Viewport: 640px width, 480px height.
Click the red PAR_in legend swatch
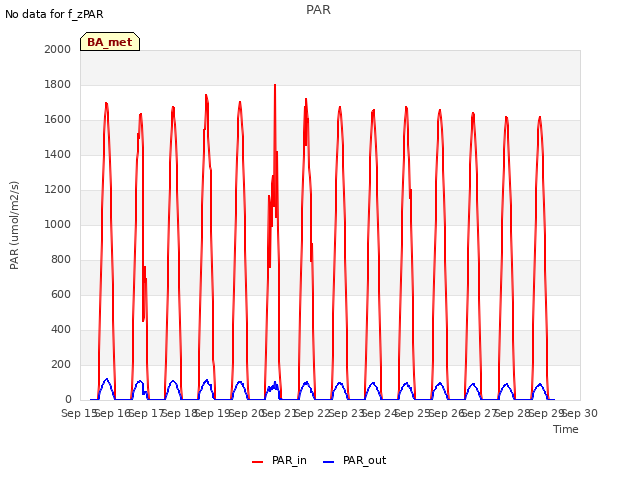tap(258, 462)
